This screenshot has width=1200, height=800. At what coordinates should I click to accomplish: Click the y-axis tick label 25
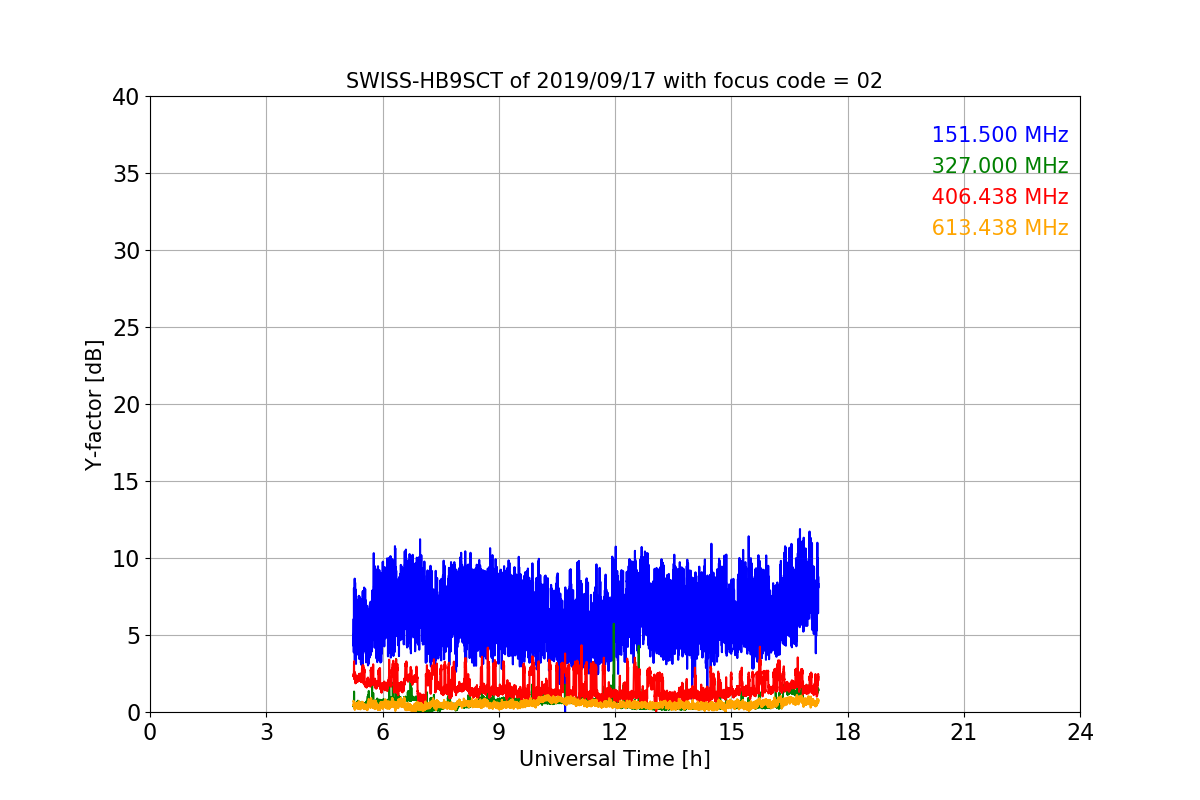click(125, 328)
